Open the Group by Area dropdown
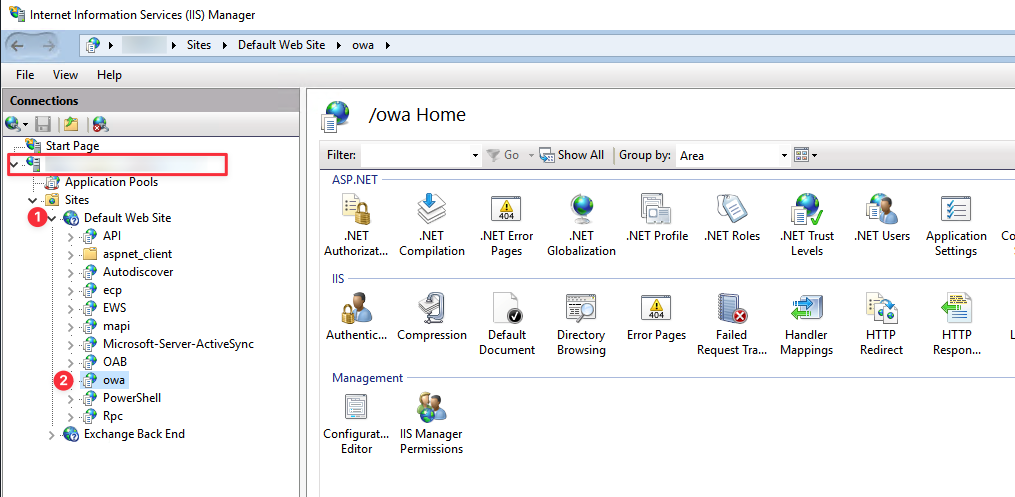The image size is (1015, 497). [784, 156]
